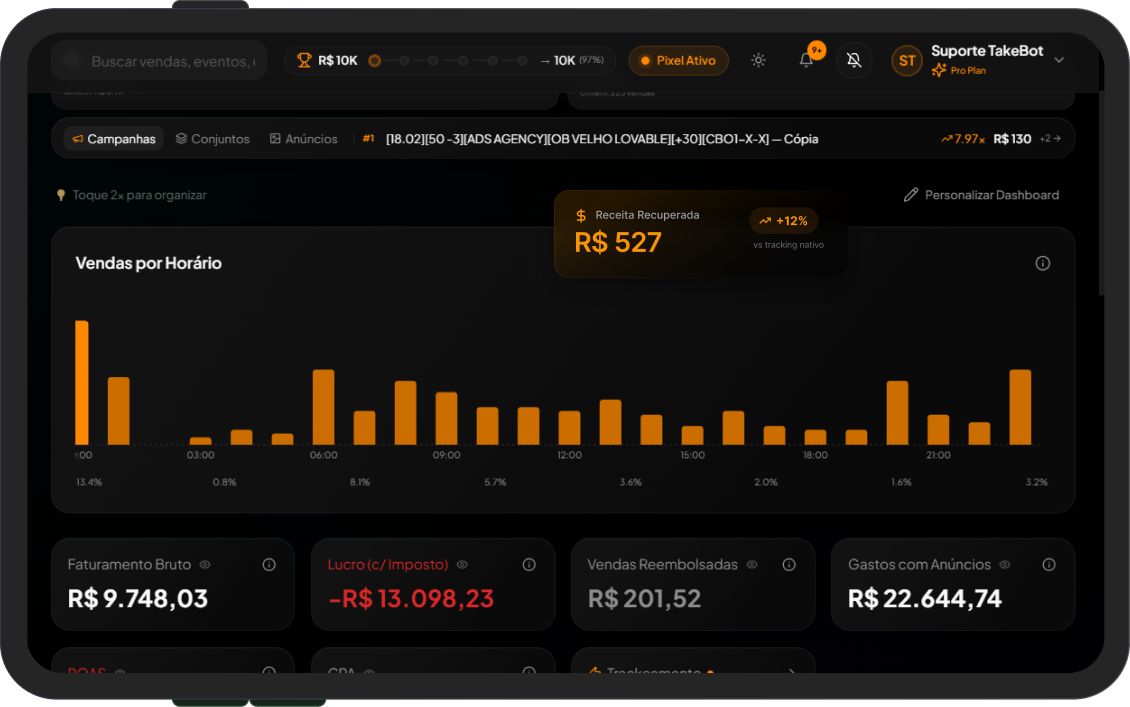Image resolution: width=1130 pixels, height=707 pixels.
Task: Open notifications bell with 9+ badge
Action: [806, 60]
